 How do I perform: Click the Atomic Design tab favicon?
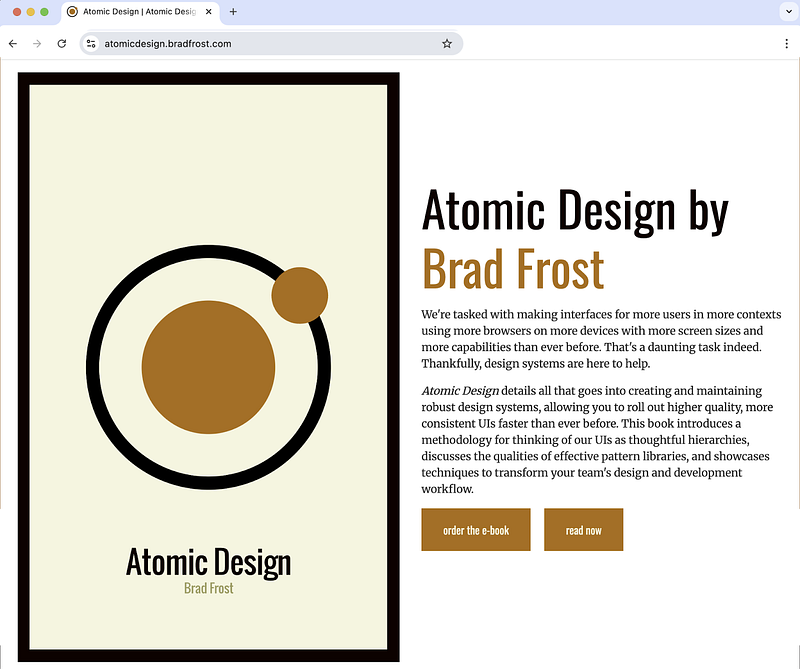(72, 12)
